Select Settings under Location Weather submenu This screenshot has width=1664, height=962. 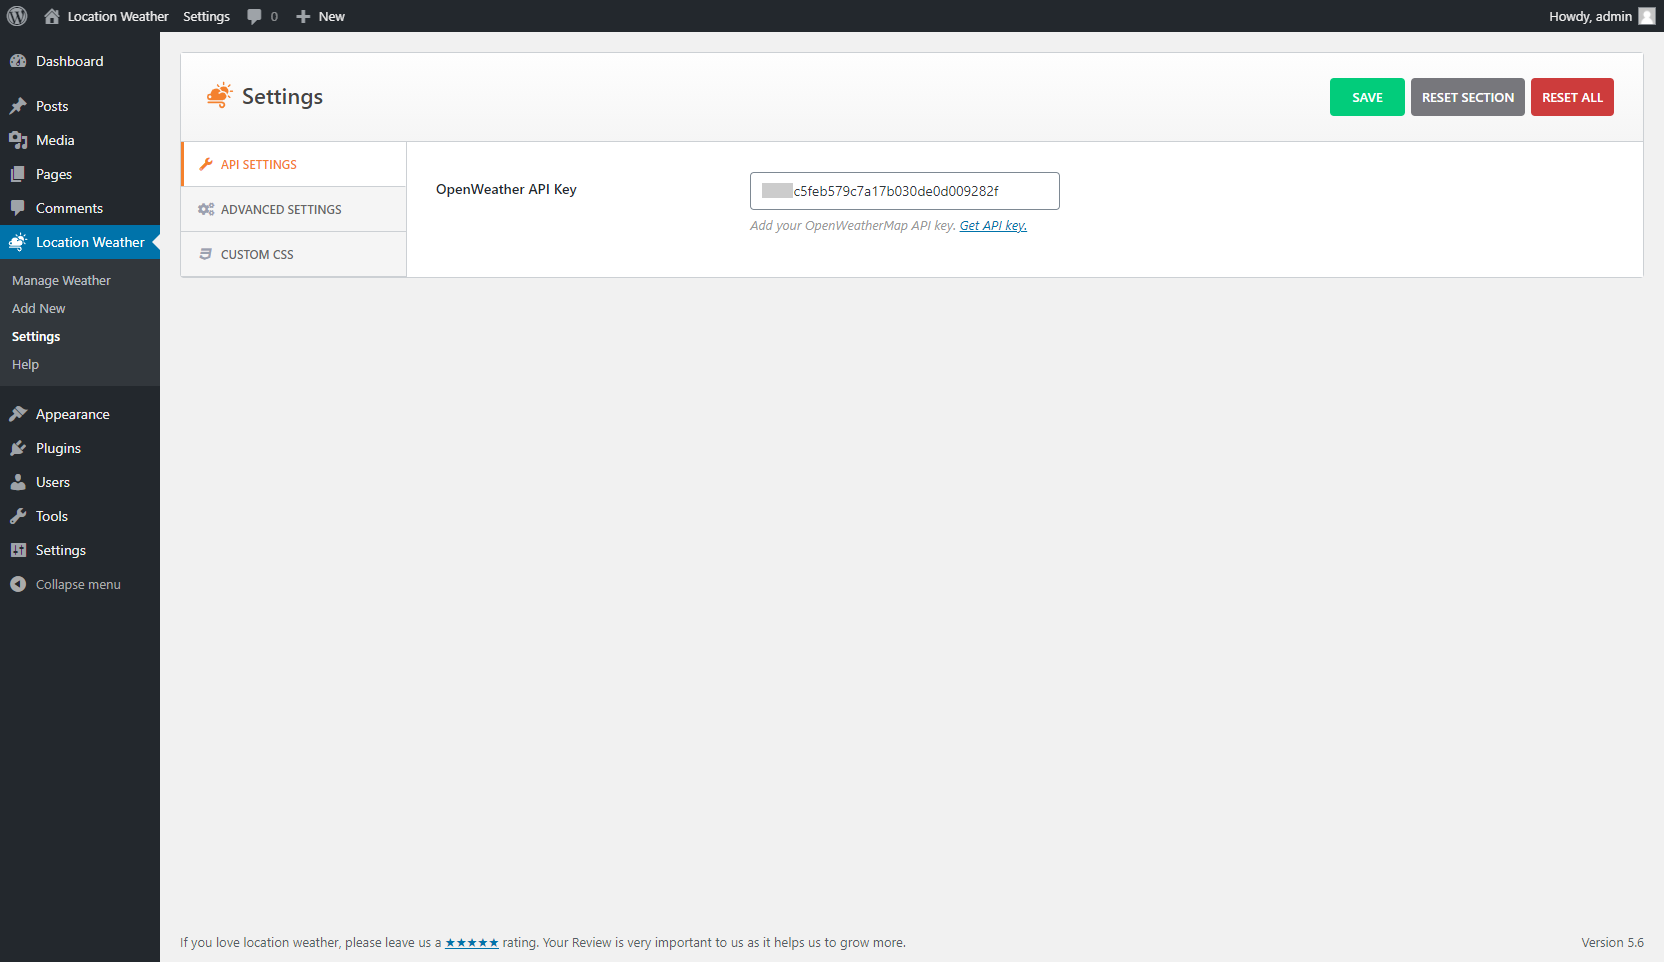coord(36,337)
